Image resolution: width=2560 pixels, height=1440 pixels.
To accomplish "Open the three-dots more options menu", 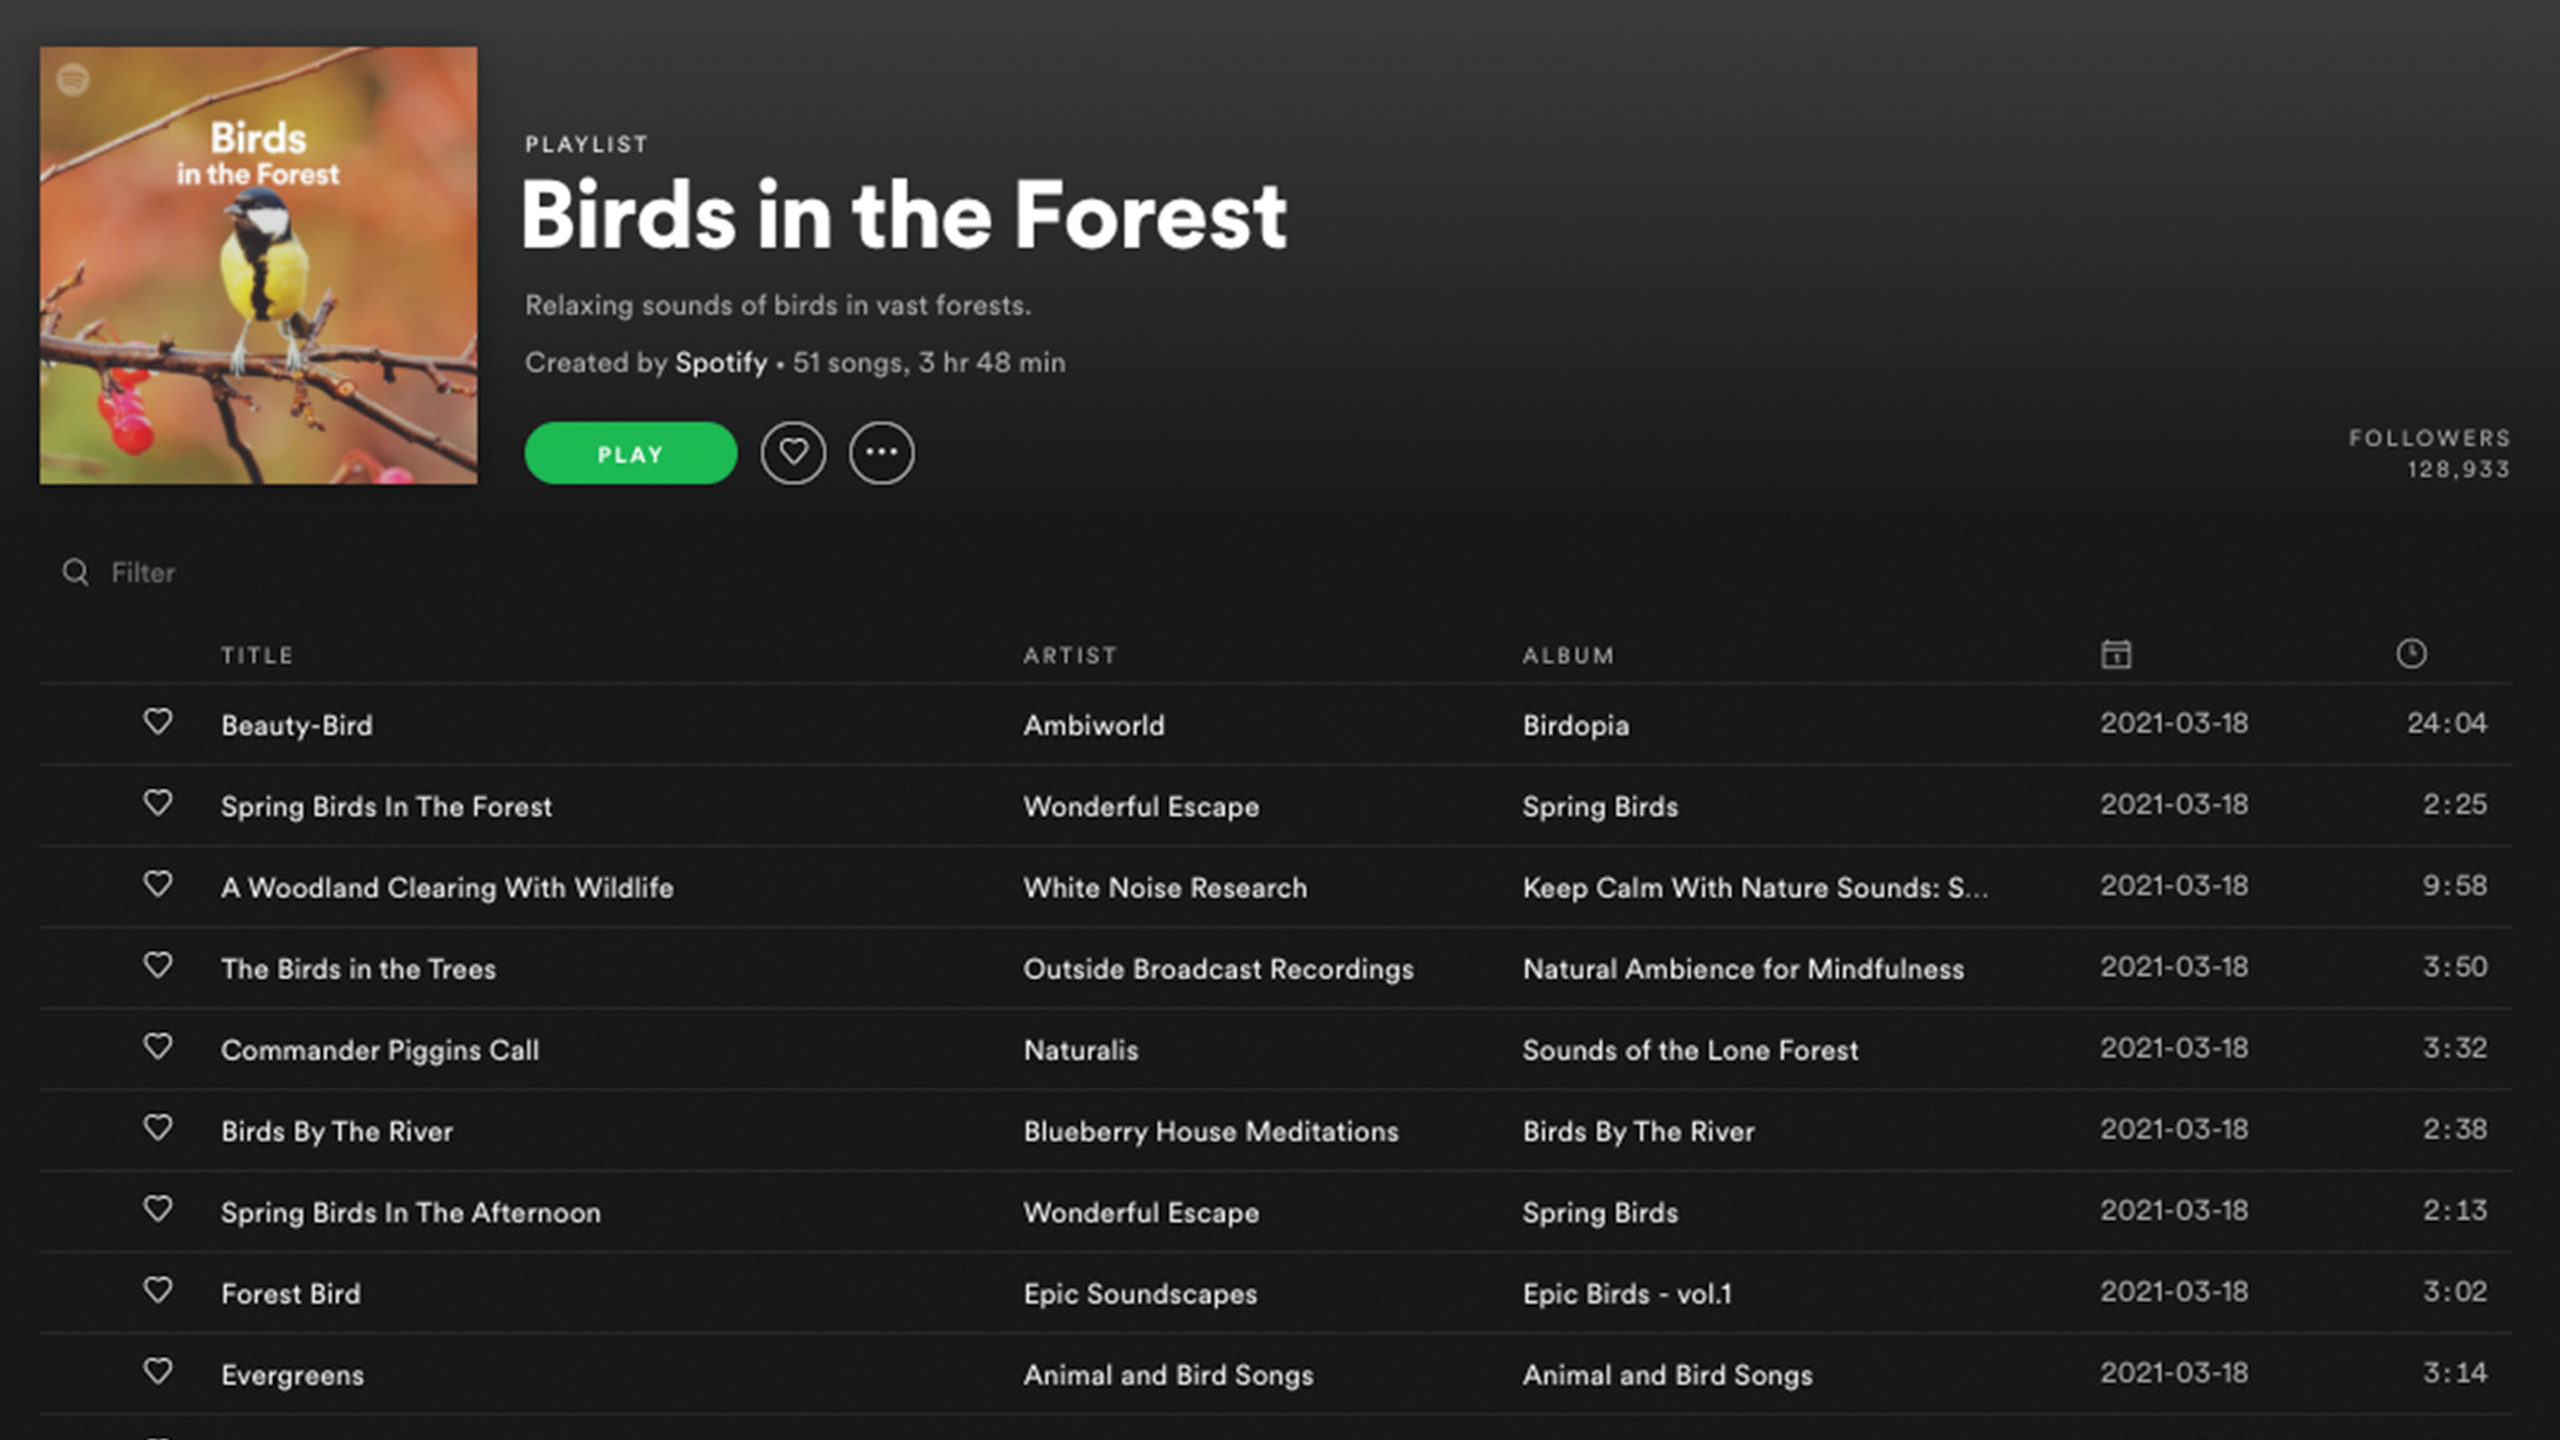I will (x=881, y=453).
